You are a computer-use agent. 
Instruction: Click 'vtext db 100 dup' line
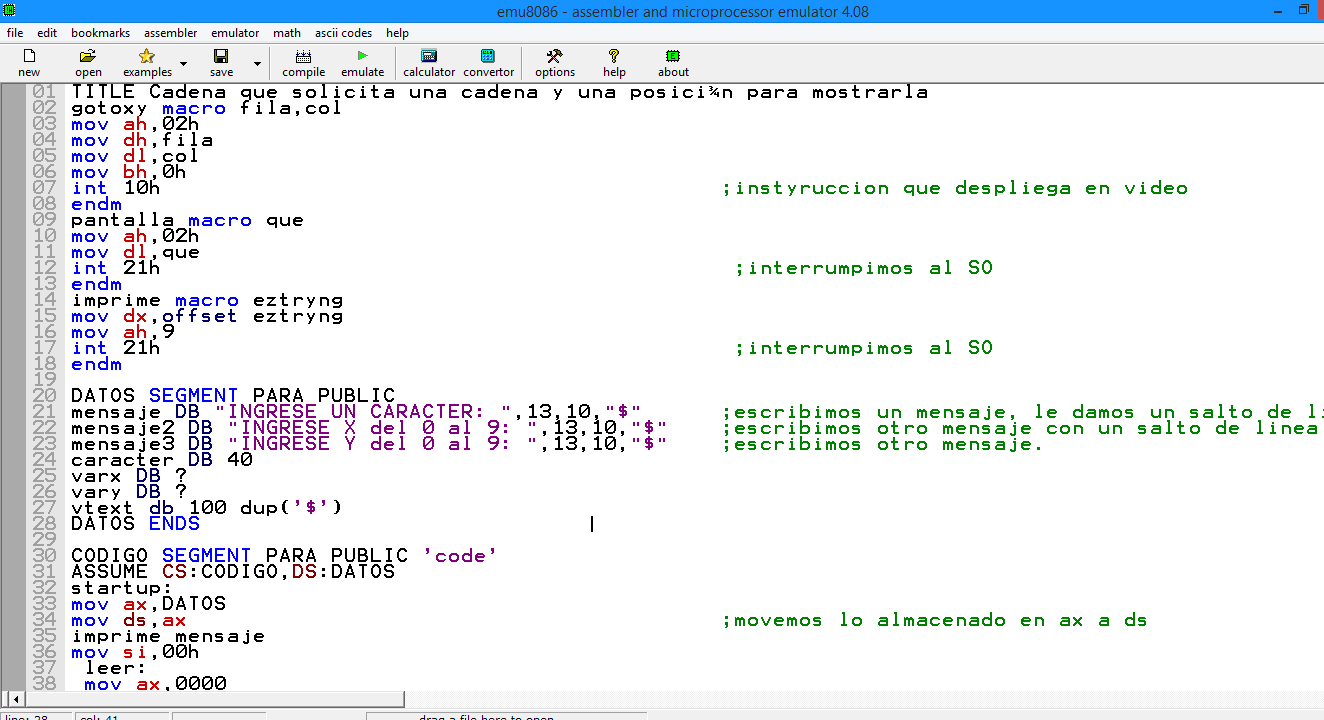point(207,508)
